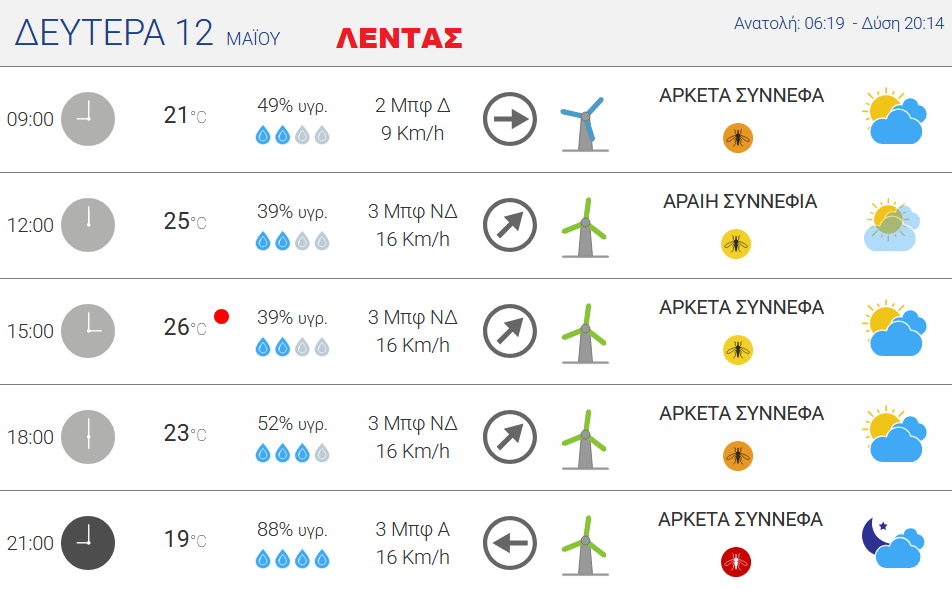Screen dimensions: 952x590
Task: Click the blue wind turbine icon at 09:00
Action: pyautogui.click(x=585, y=124)
